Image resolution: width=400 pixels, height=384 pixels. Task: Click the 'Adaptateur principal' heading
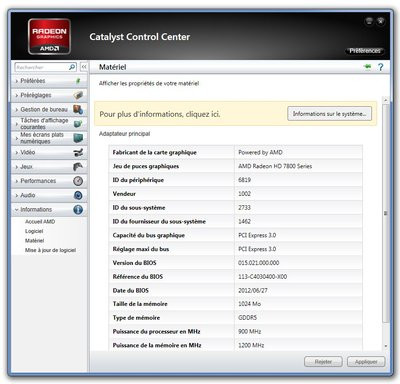(x=124, y=134)
